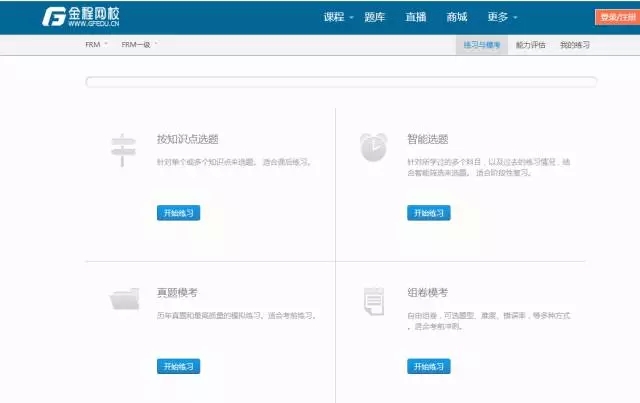The width and height of the screenshot is (640, 403).
Task: Click the 组卷模考 heading
Action: click(427, 293)
